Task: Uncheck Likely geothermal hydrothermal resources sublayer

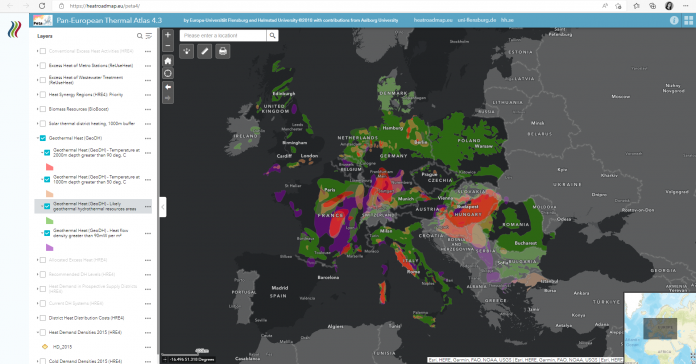Action: pos(47,206)
